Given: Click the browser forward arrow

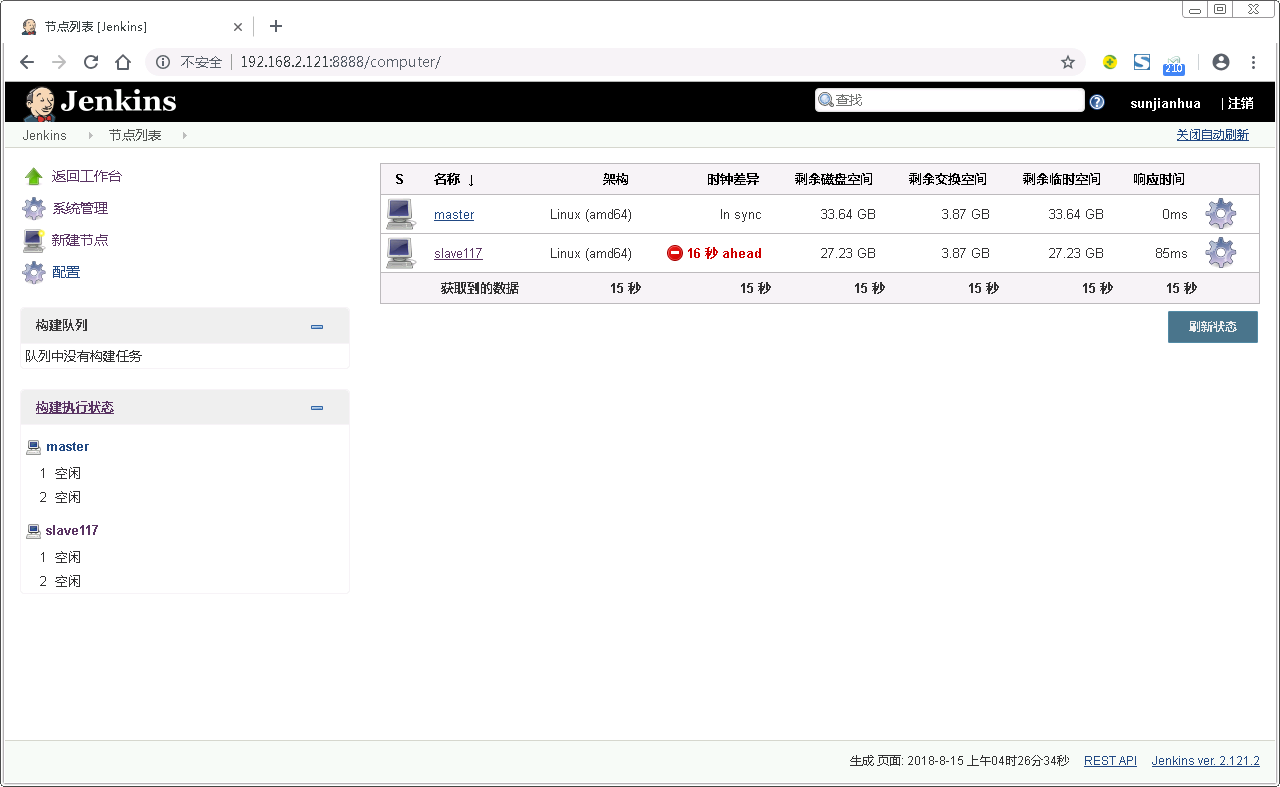Looking at the screenshot, I should 59,62.
